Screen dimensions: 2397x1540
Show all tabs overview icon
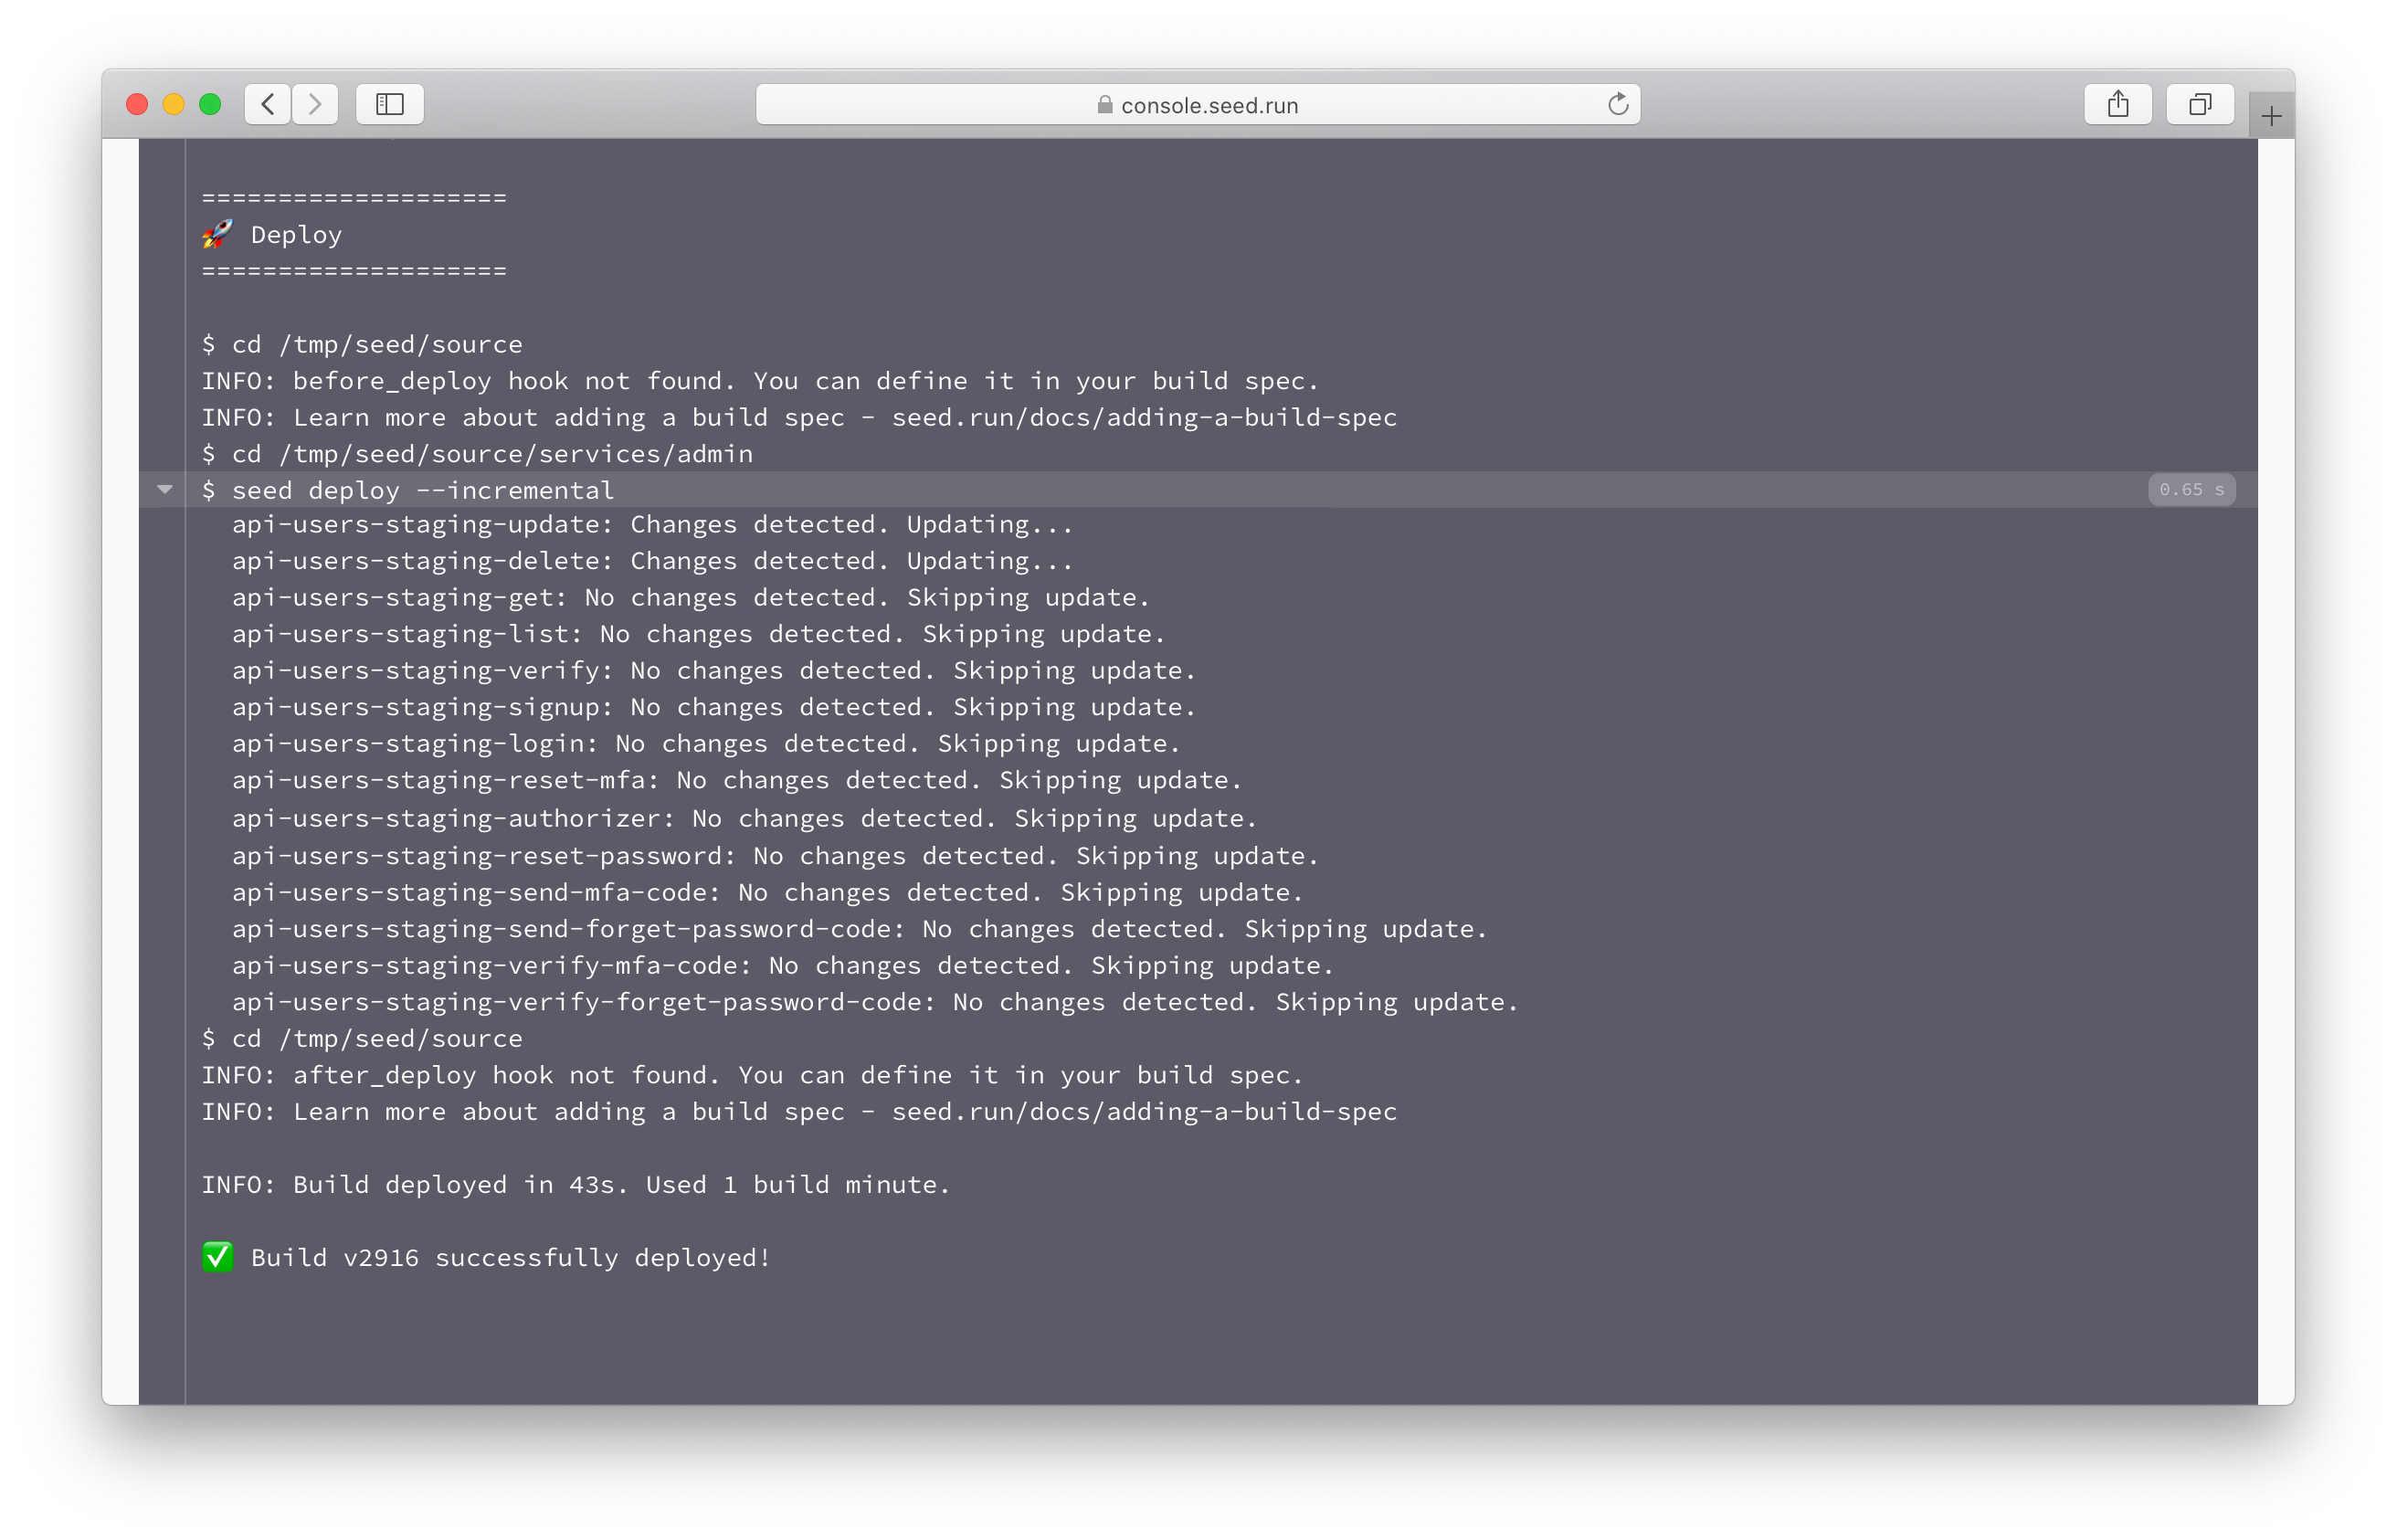pos(2199,104)
